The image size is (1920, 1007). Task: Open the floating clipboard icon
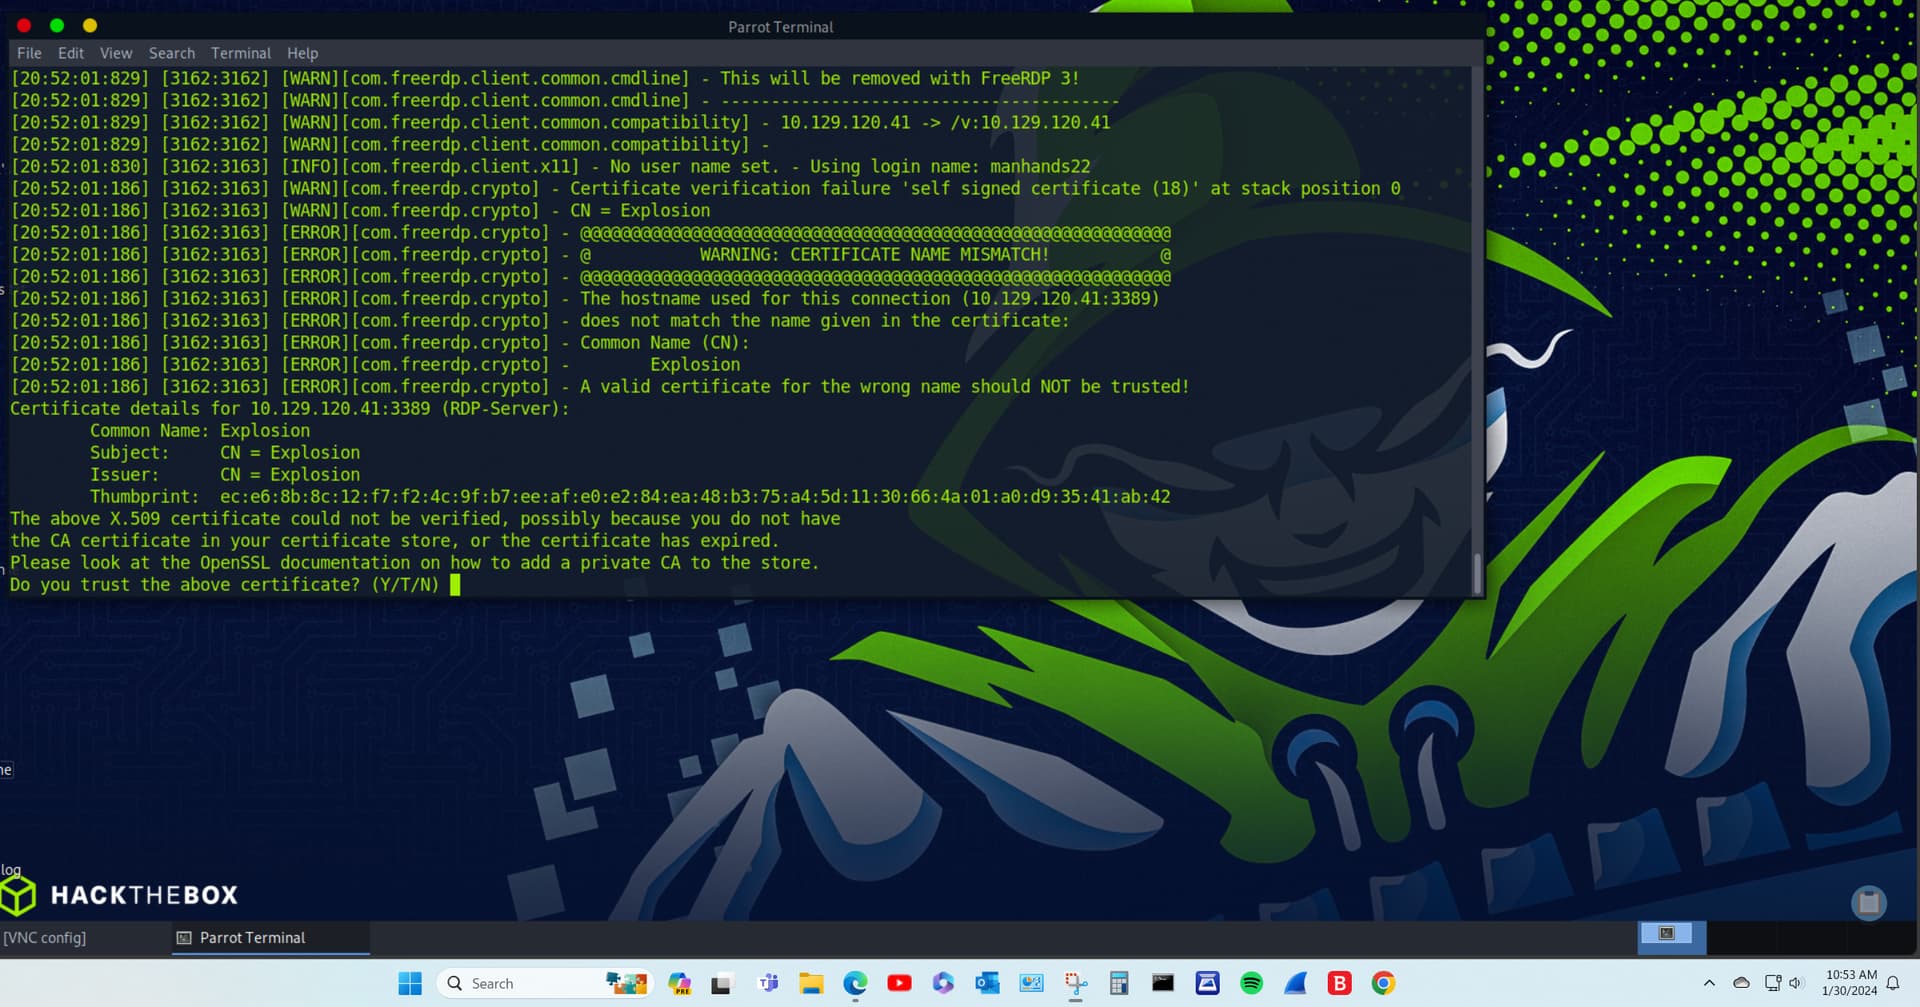pos(1867,903)
